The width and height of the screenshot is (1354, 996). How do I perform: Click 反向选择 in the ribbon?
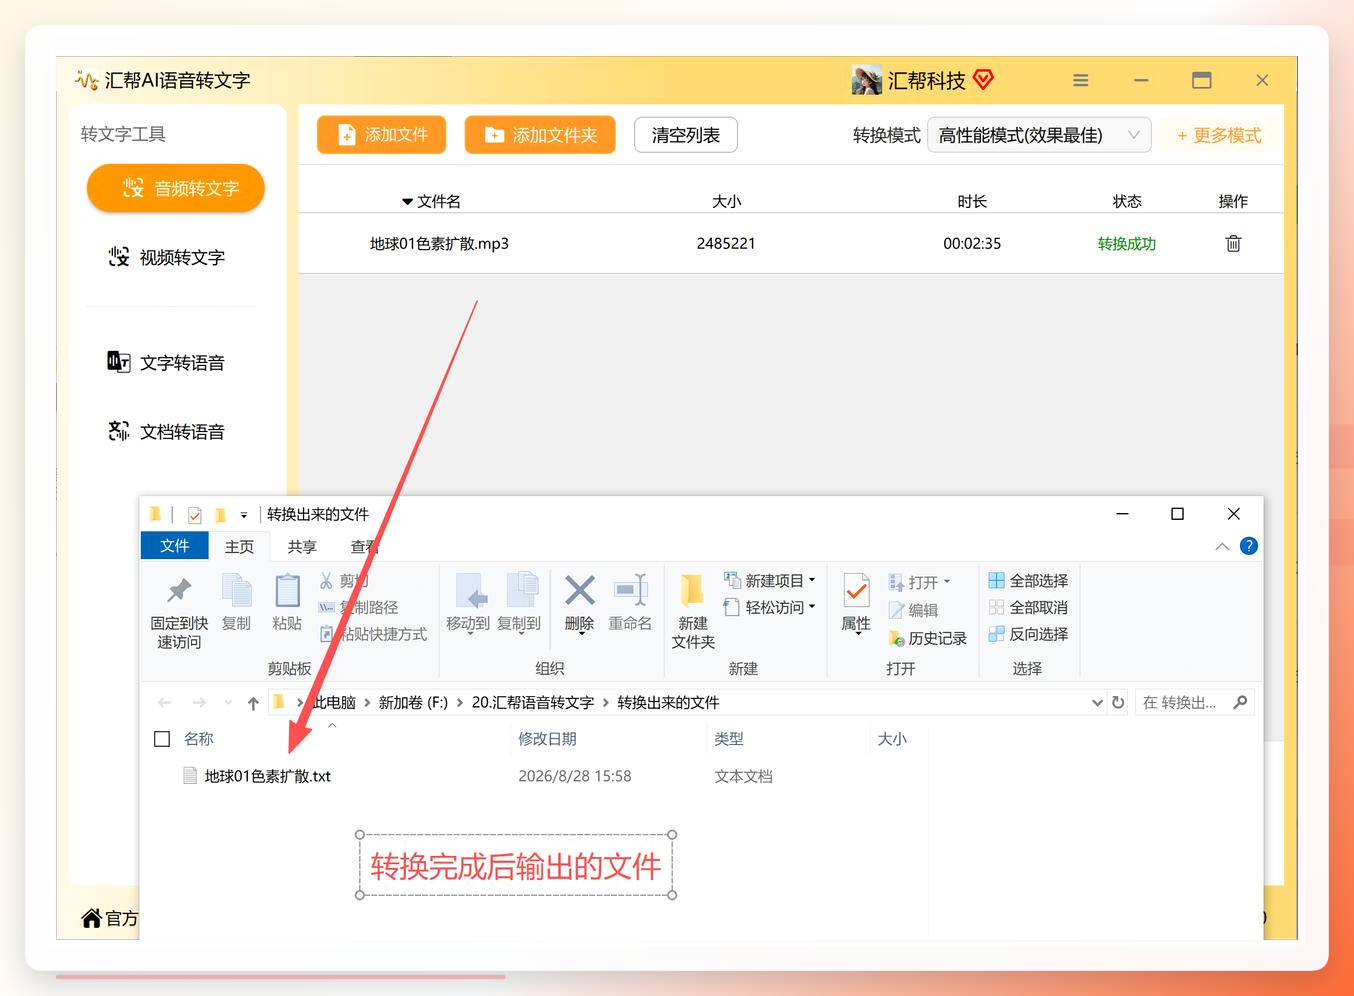click(1028, 634)
